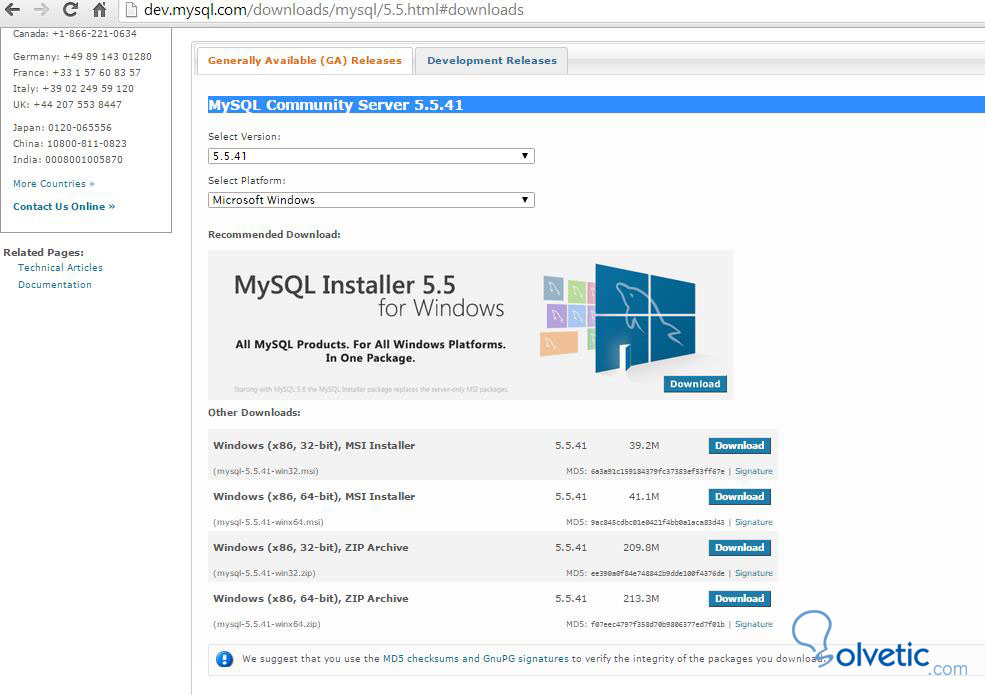
Task: Click file name mysql-5.5.41-win32.msi
Action: point(266,471)
